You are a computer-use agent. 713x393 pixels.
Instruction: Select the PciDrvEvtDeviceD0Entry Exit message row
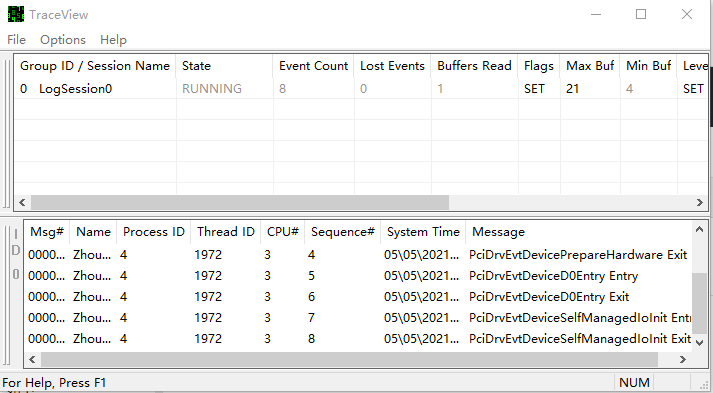358,297
